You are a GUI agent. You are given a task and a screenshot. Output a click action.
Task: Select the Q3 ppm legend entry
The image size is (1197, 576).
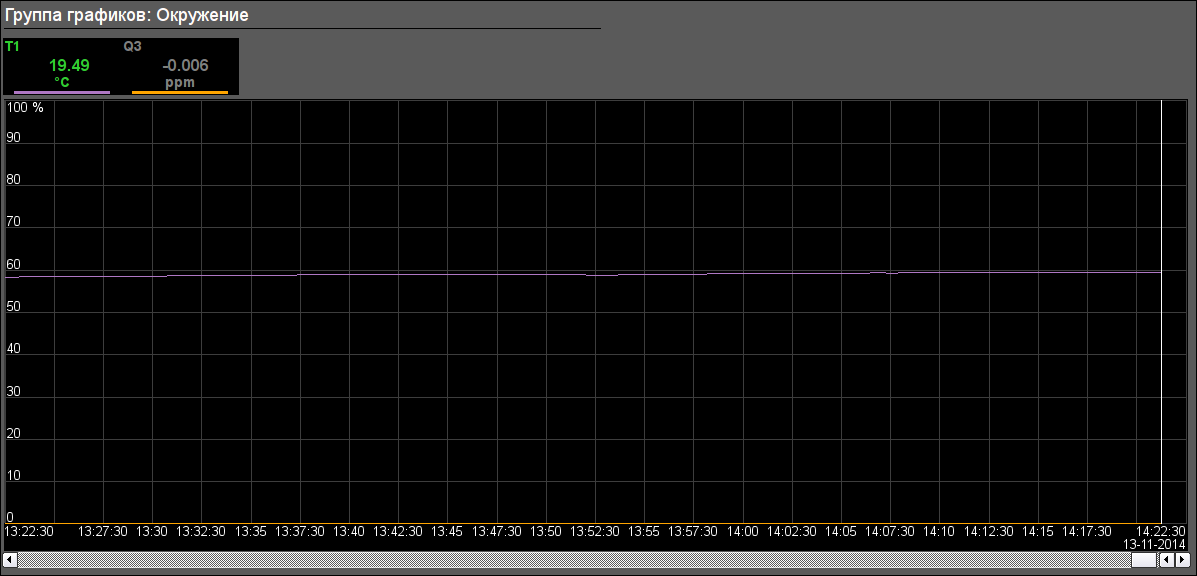point(180,66)
